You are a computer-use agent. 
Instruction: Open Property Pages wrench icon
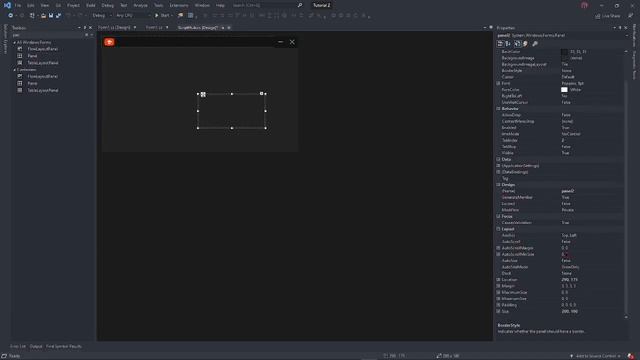coord(535,44)
